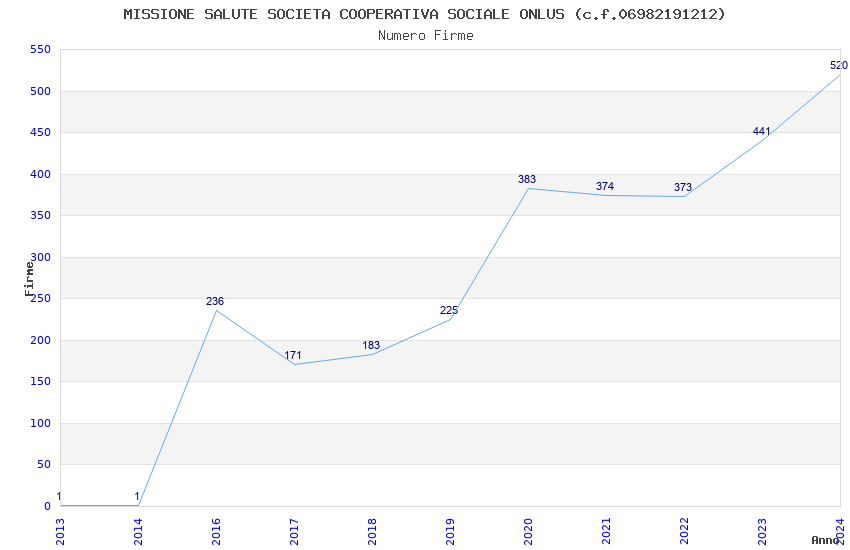Click y-axis value 300

(40, 257)
